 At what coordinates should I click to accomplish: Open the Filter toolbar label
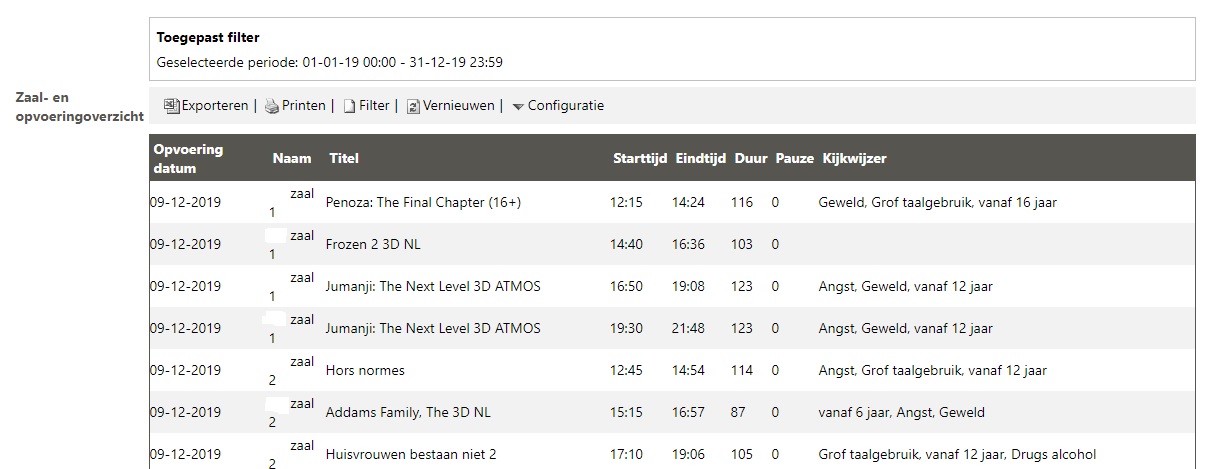[374, 105]
